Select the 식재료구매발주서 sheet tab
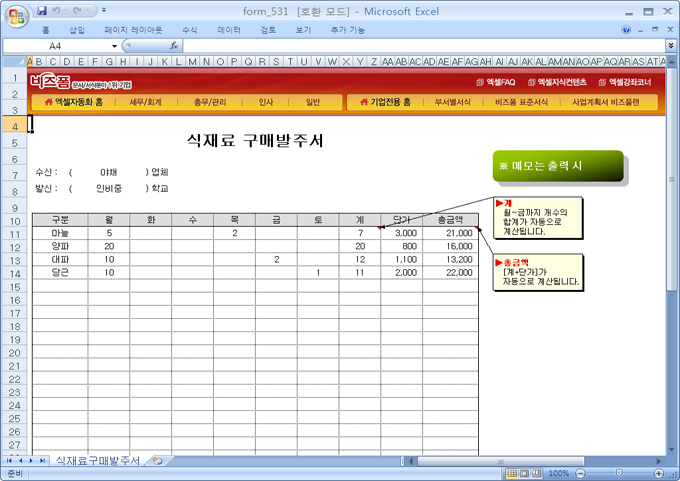 click(97, 460)
